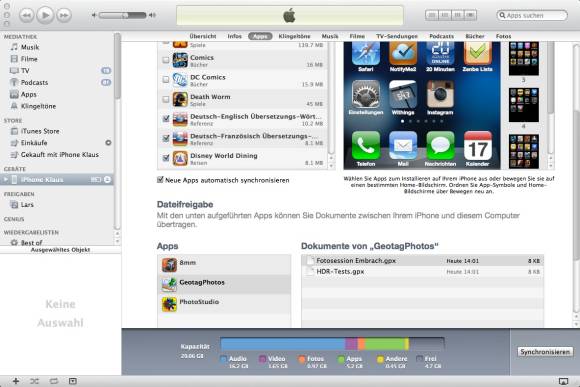Toggle shuffle at bottom bar
This screenshot has width=580, height=387.
(34, 381)
